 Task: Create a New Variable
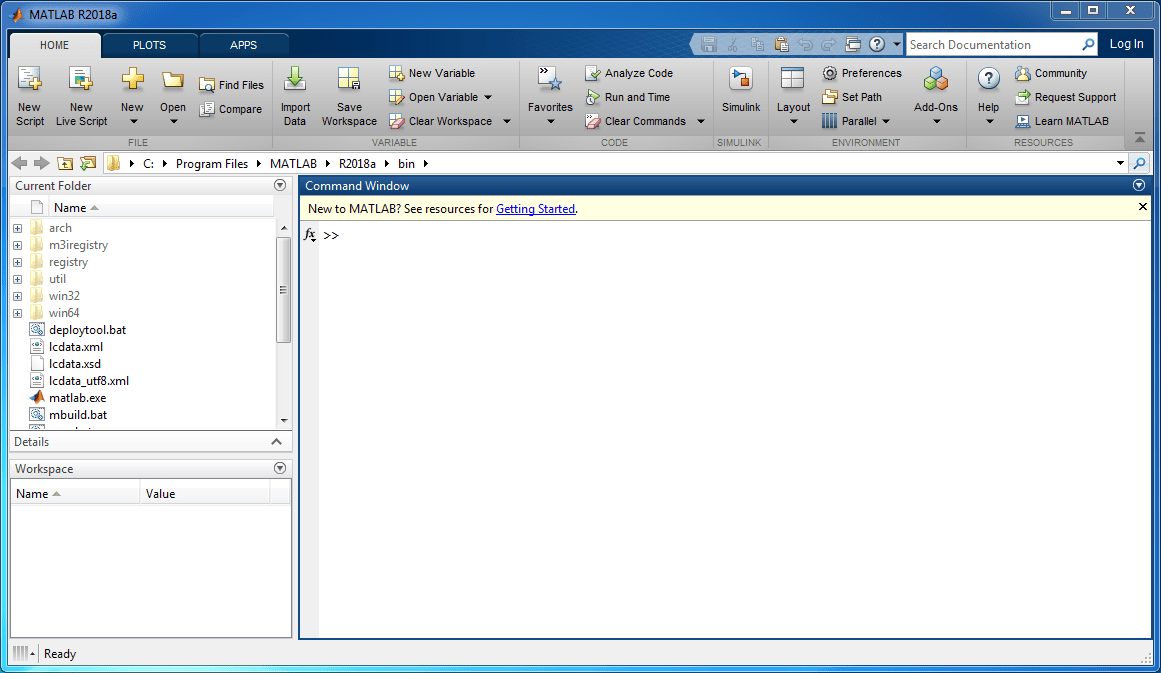(x=432, y=73)
